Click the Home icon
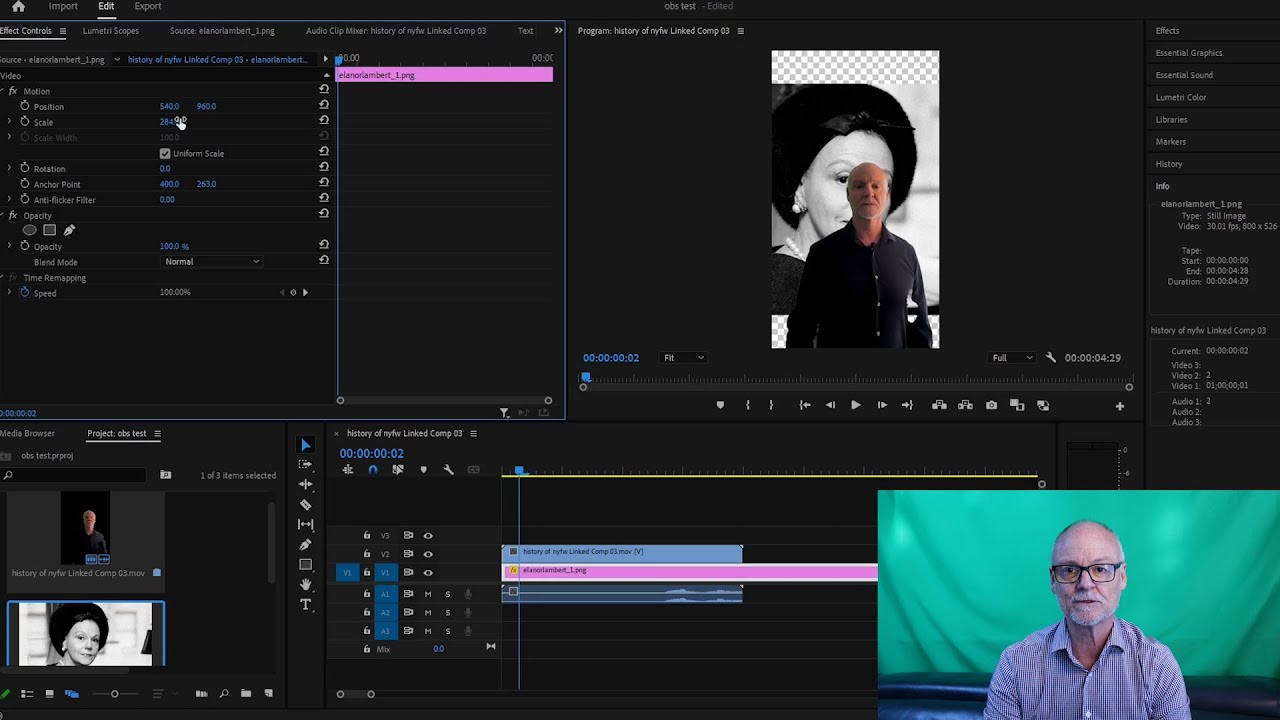Image resolution: width=1280 pixels, height=720 pixels. click(18, 7)
